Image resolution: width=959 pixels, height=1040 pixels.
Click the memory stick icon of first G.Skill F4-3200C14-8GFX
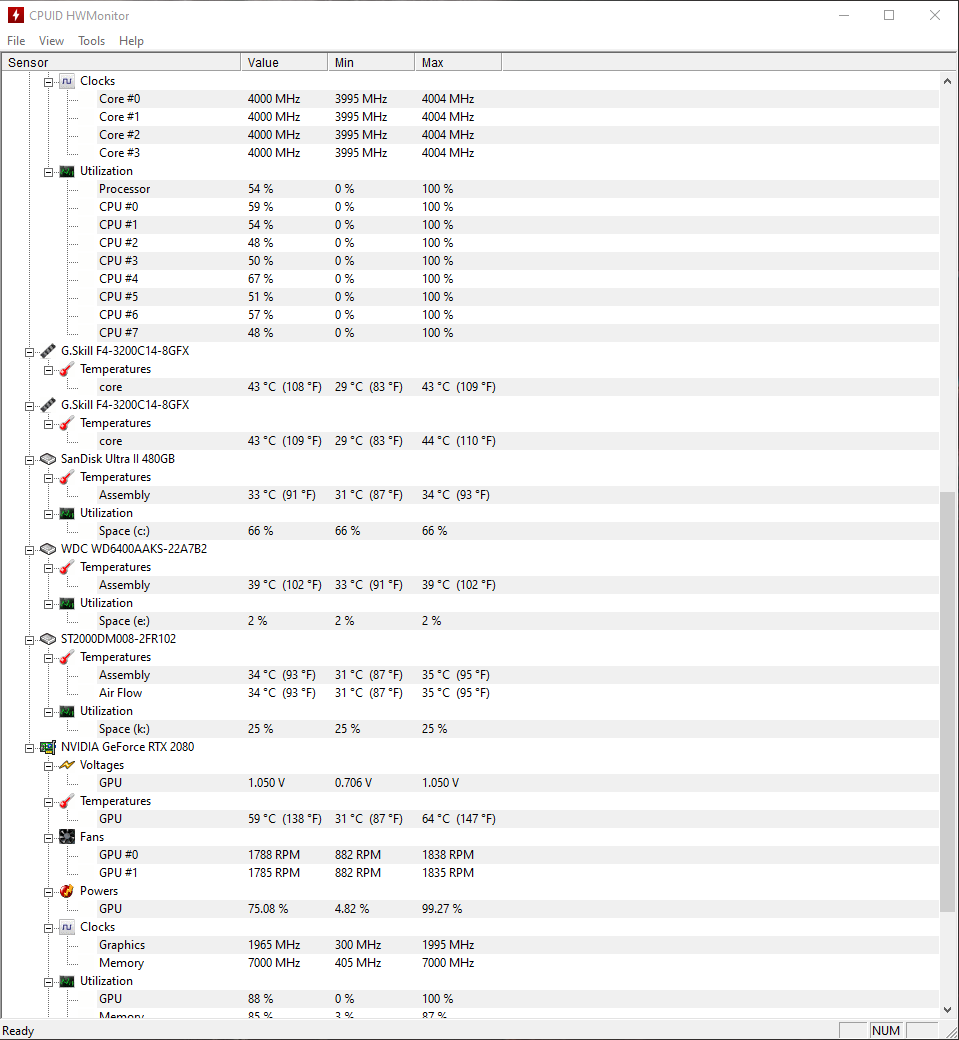click(x=48, y=351)
